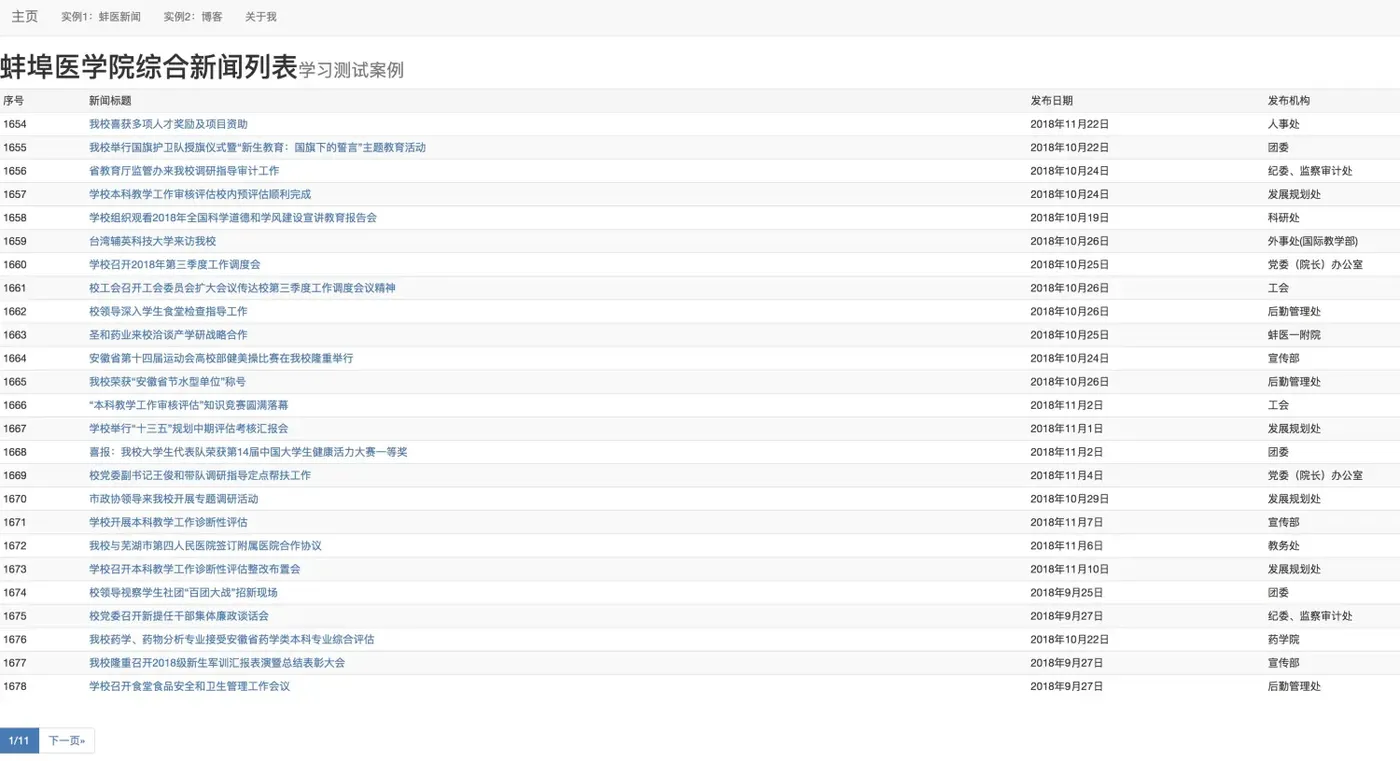Open 实例2：博客 in the navbar
The image size is (1400, 761).
click(193, 17)
